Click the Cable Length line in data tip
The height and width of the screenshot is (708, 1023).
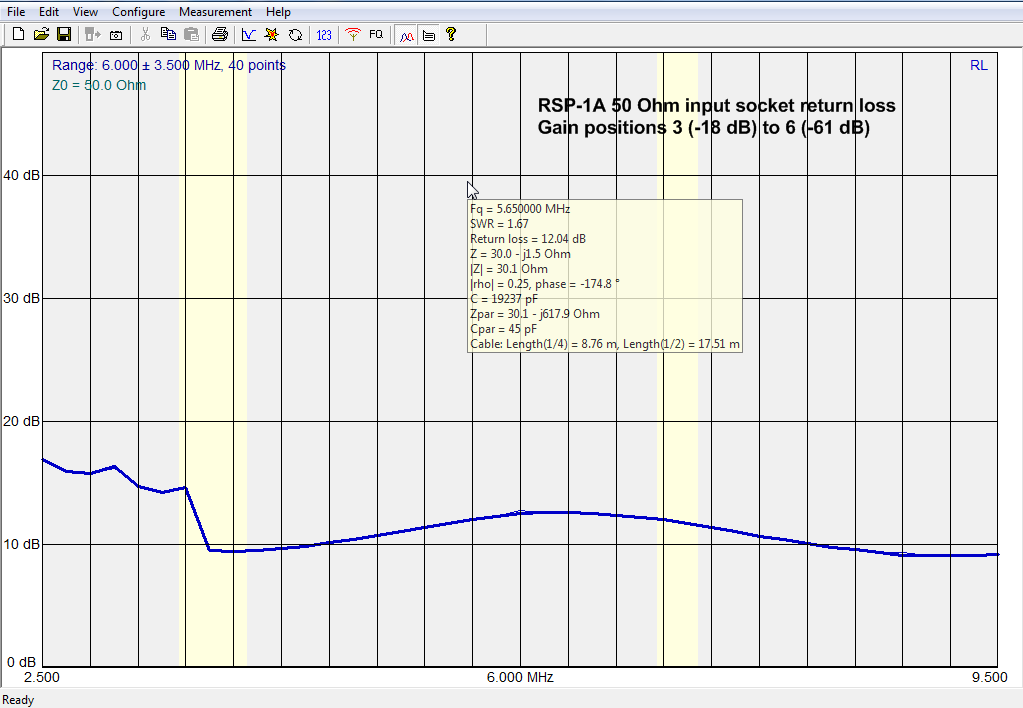pos(605,344)
